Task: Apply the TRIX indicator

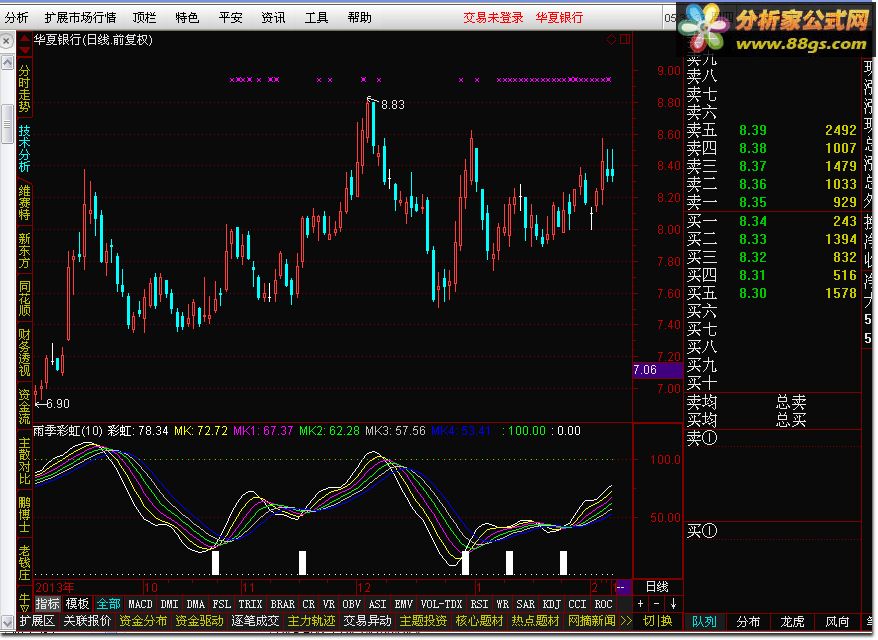Action: tap(250, 604)
